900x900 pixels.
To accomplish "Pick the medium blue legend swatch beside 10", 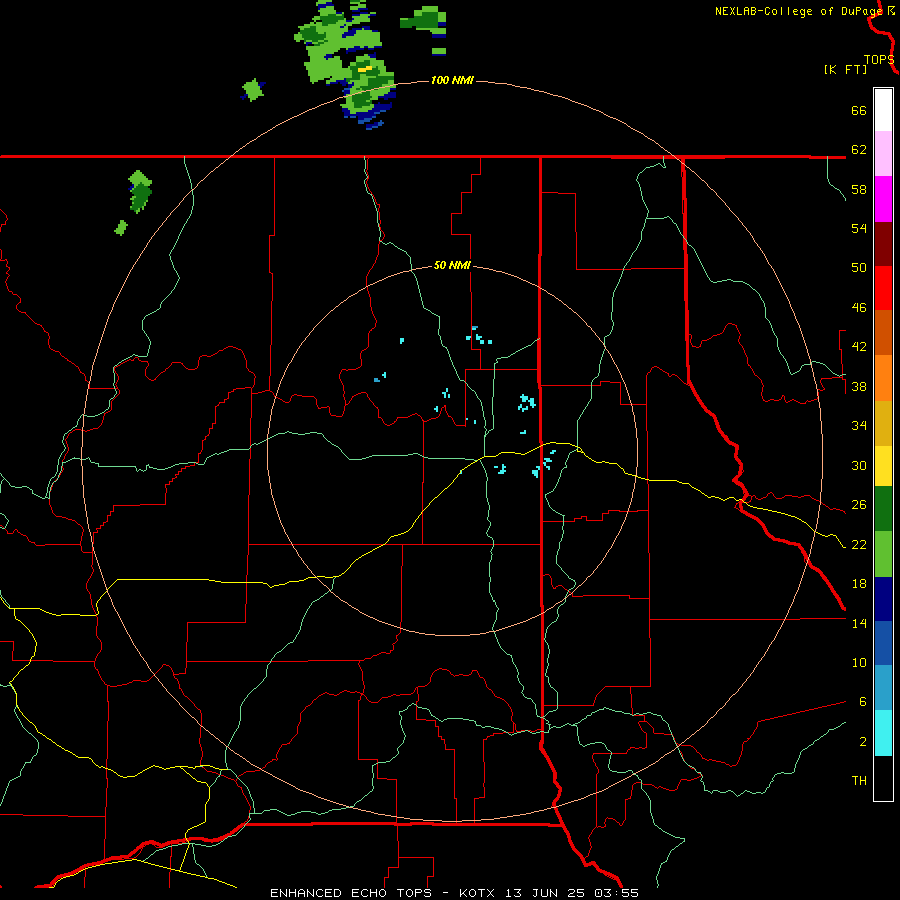I will click(883, 643).
